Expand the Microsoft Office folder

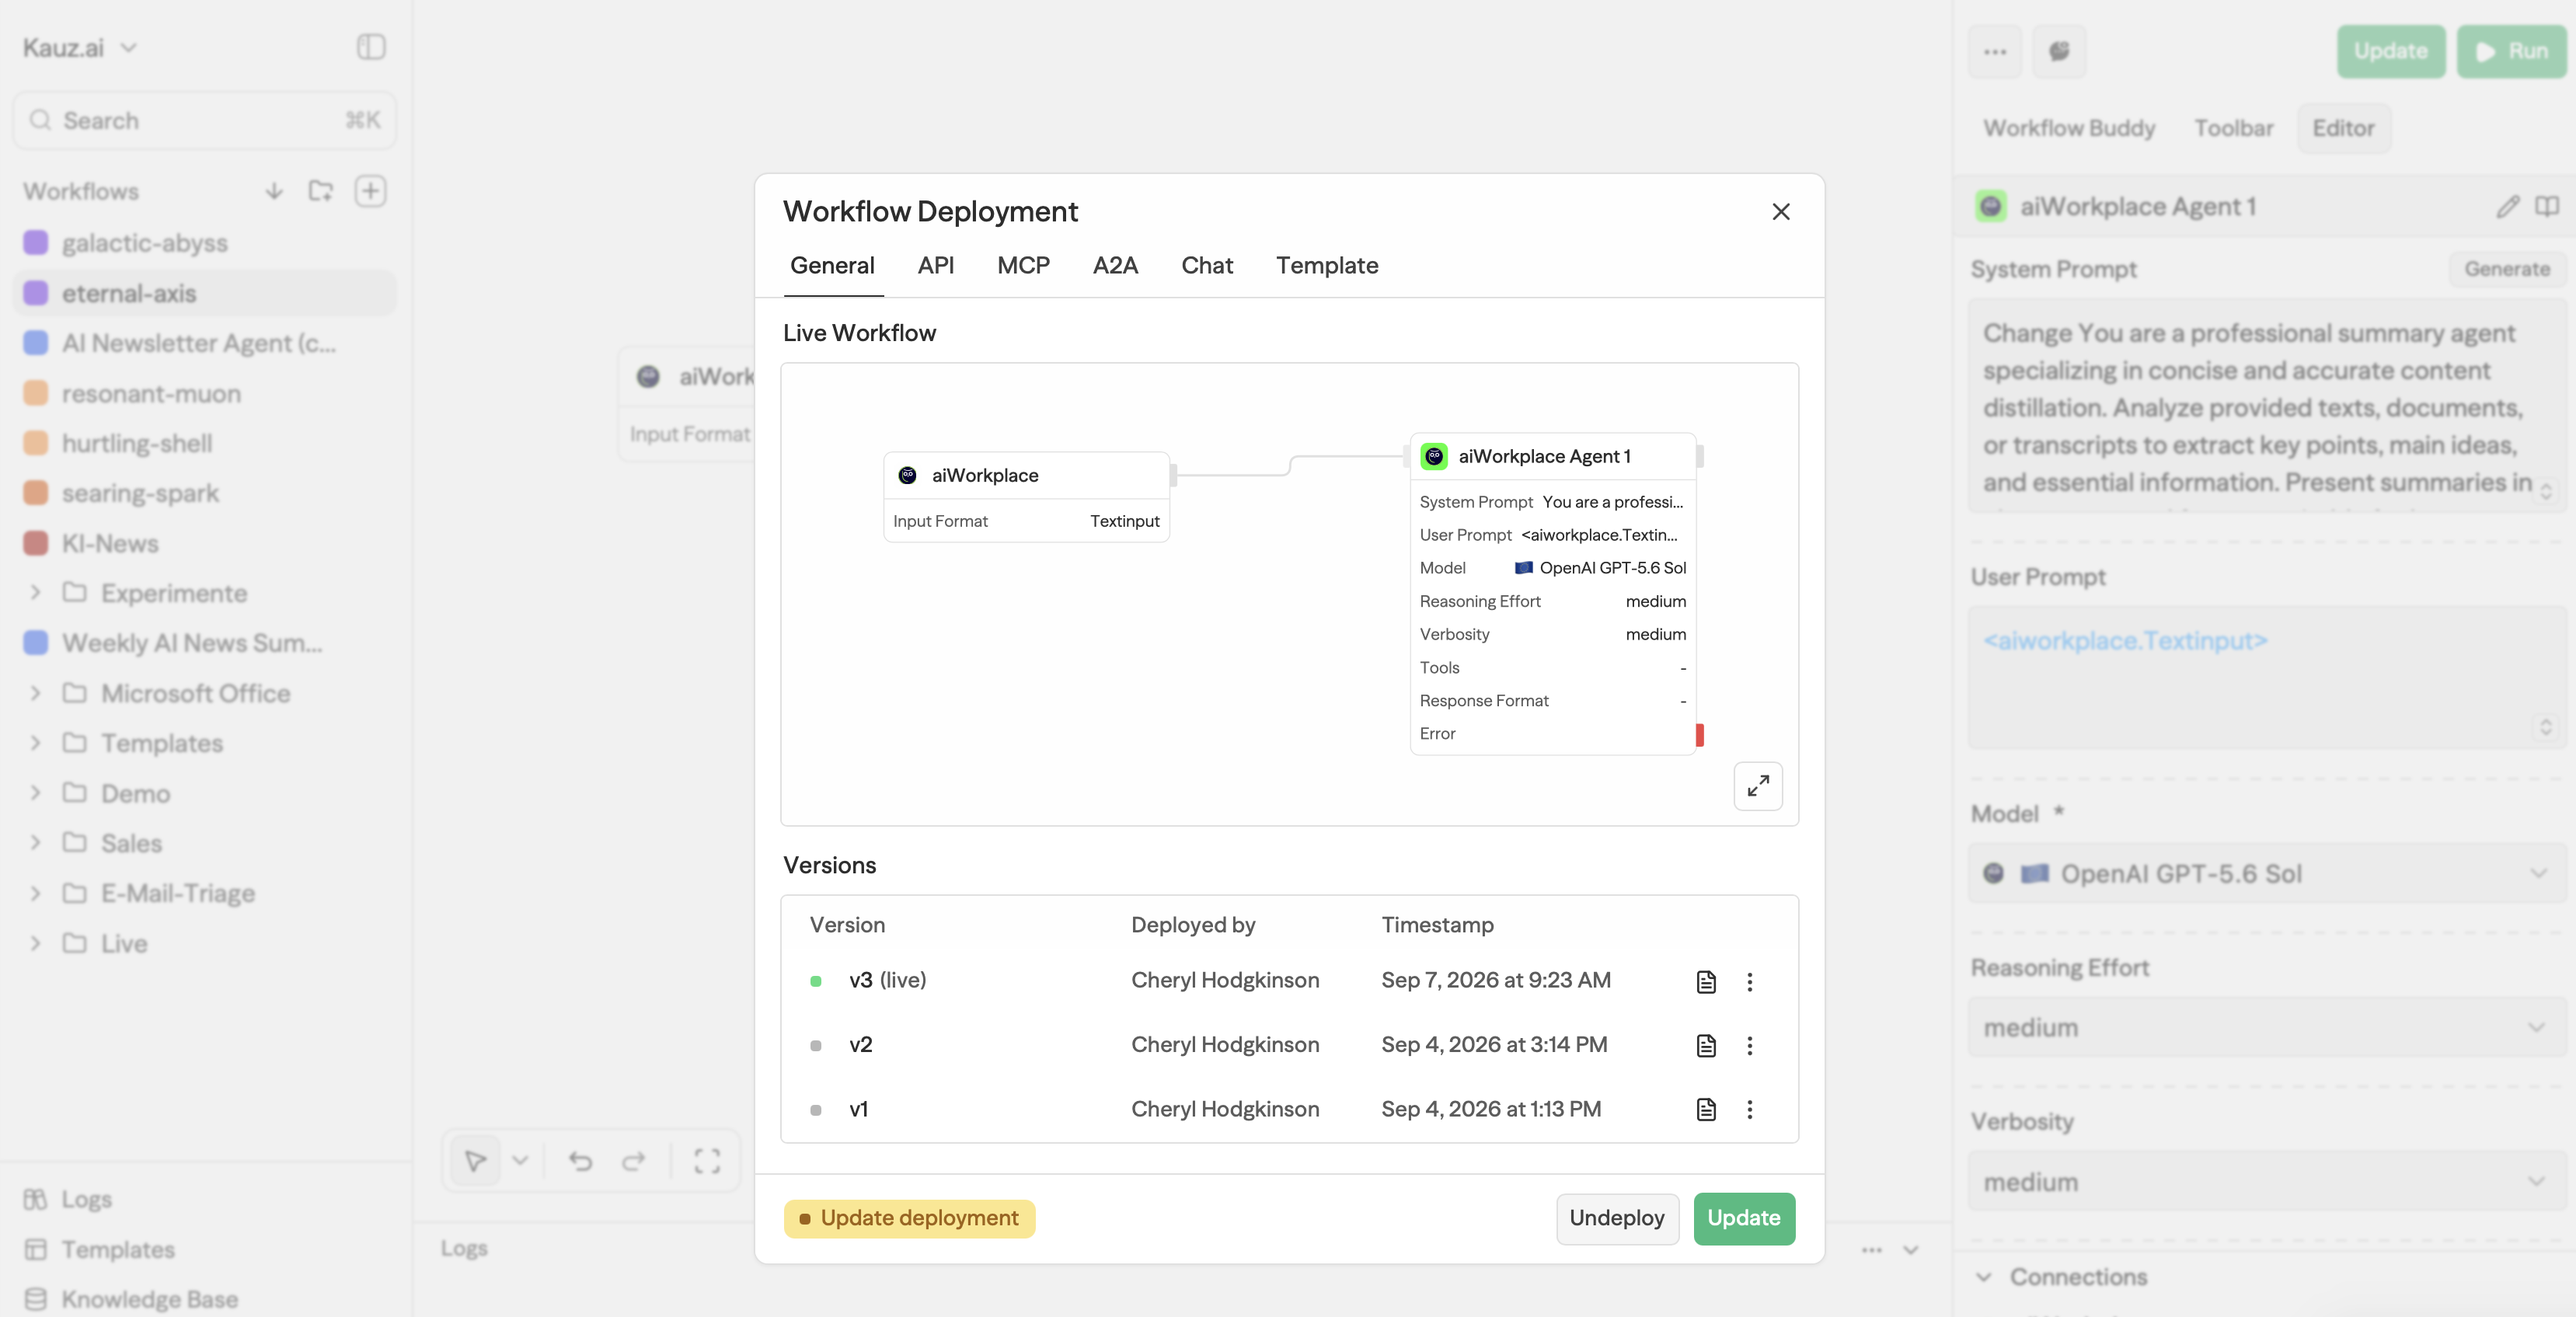[36, 693]
